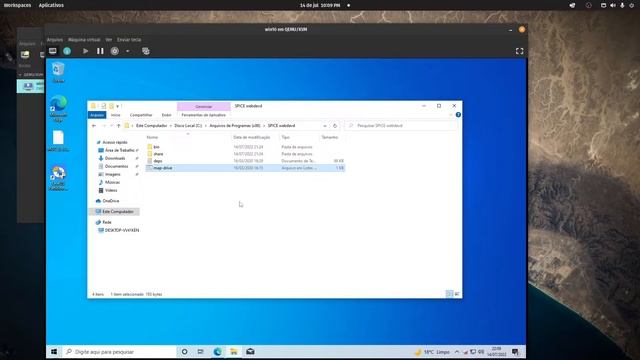Select the blank document file on desktop

click(58, 141)
